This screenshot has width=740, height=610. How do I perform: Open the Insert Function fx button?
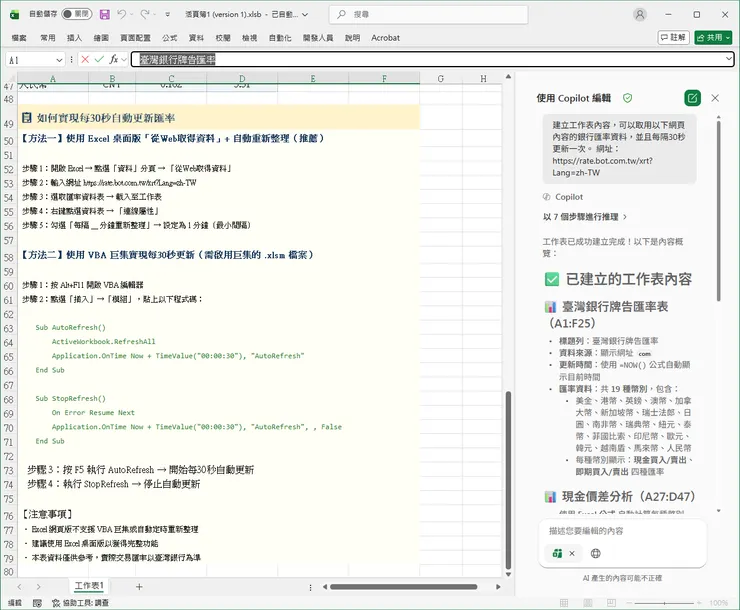113,59
